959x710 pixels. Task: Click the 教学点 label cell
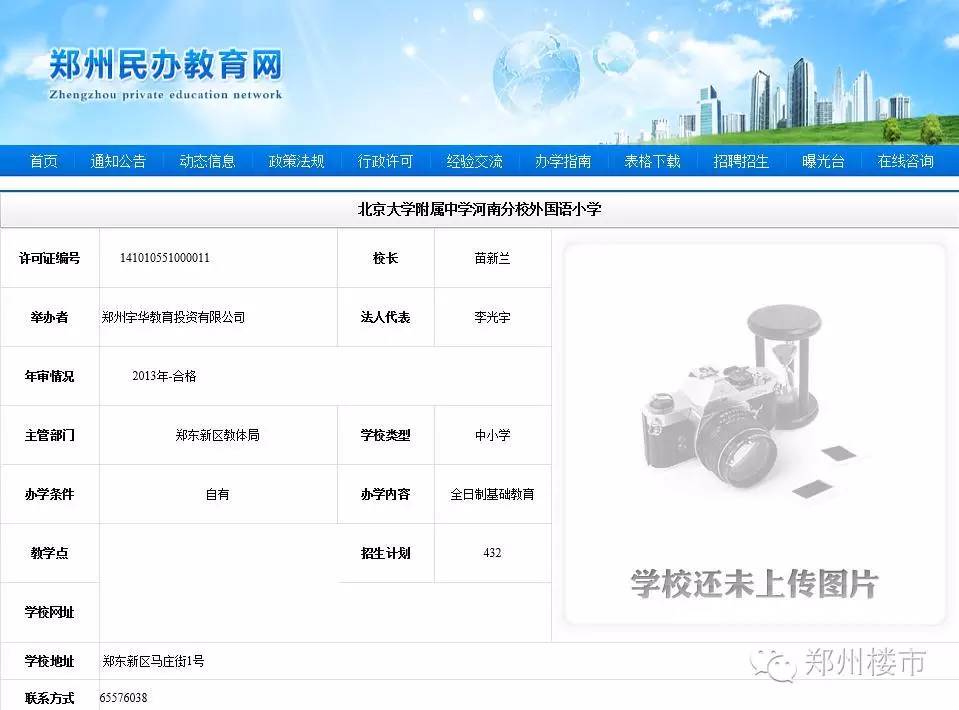50,553
